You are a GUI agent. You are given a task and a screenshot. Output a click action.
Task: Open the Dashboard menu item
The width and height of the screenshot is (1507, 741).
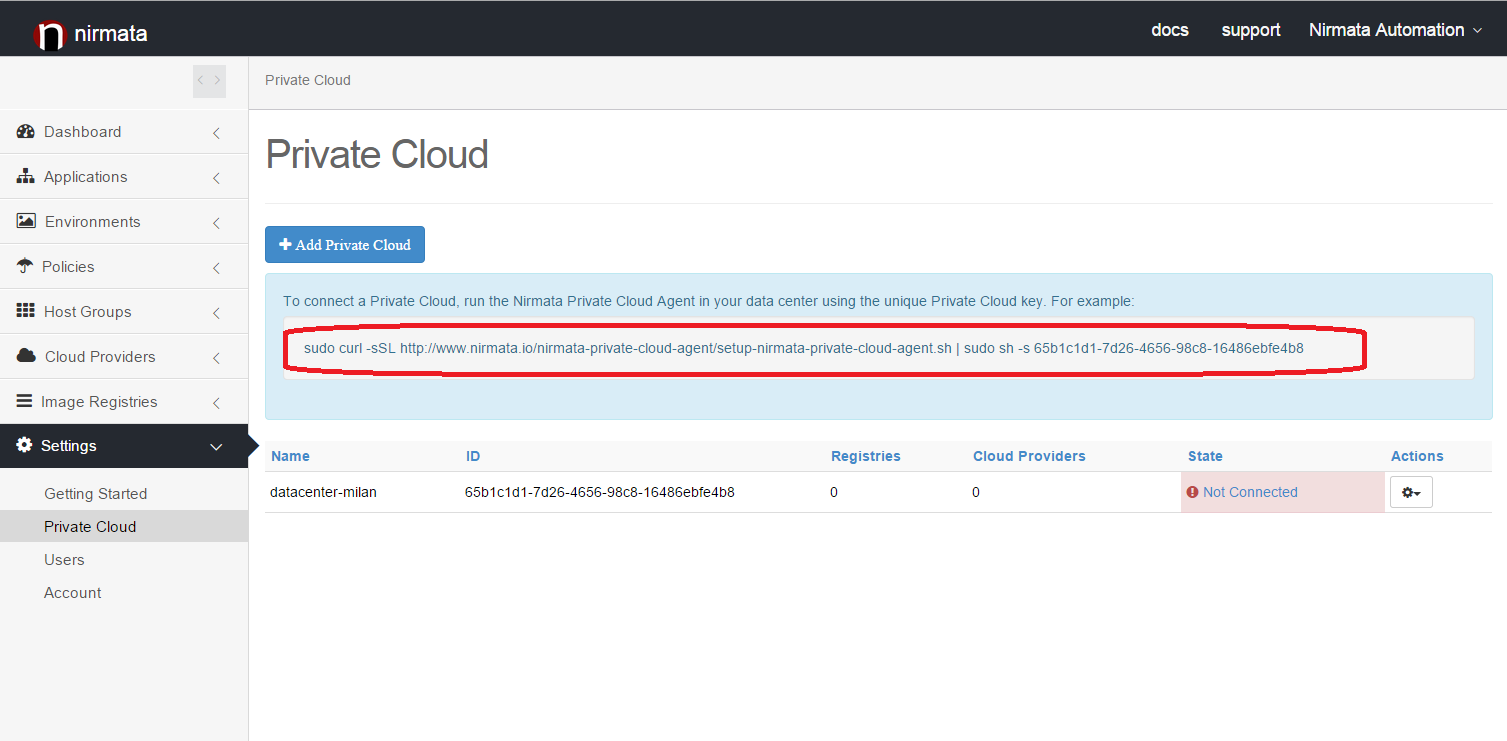(124, 131)
